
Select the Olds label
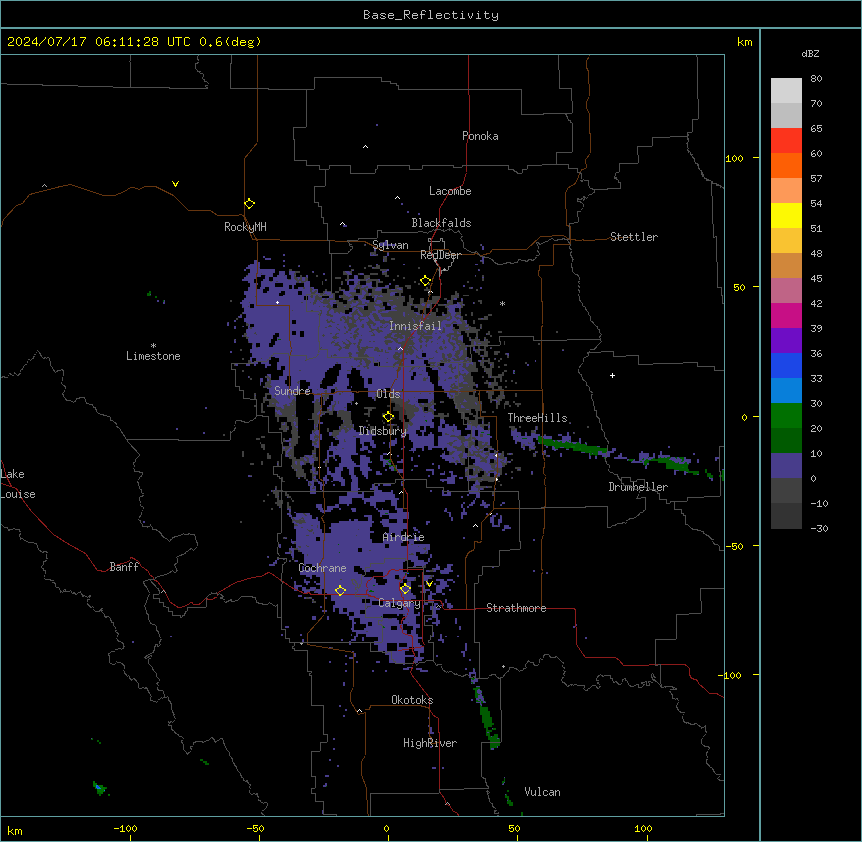[x=388, y=394]
